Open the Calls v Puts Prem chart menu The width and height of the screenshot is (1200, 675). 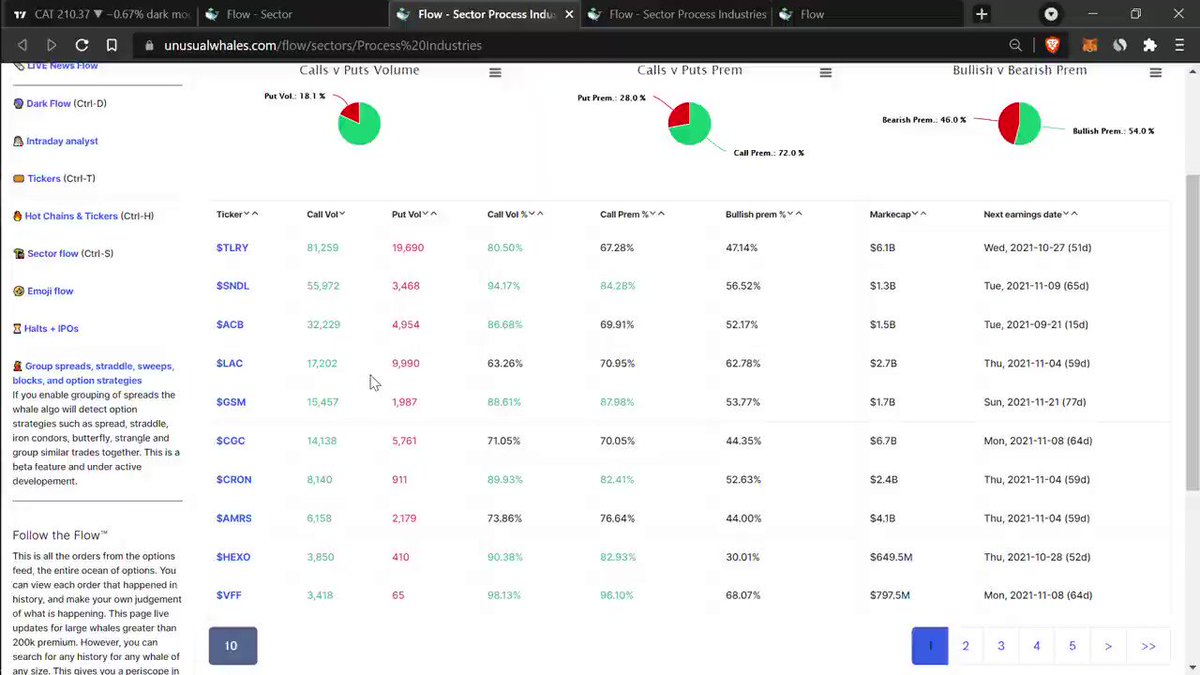pos(825,73)
